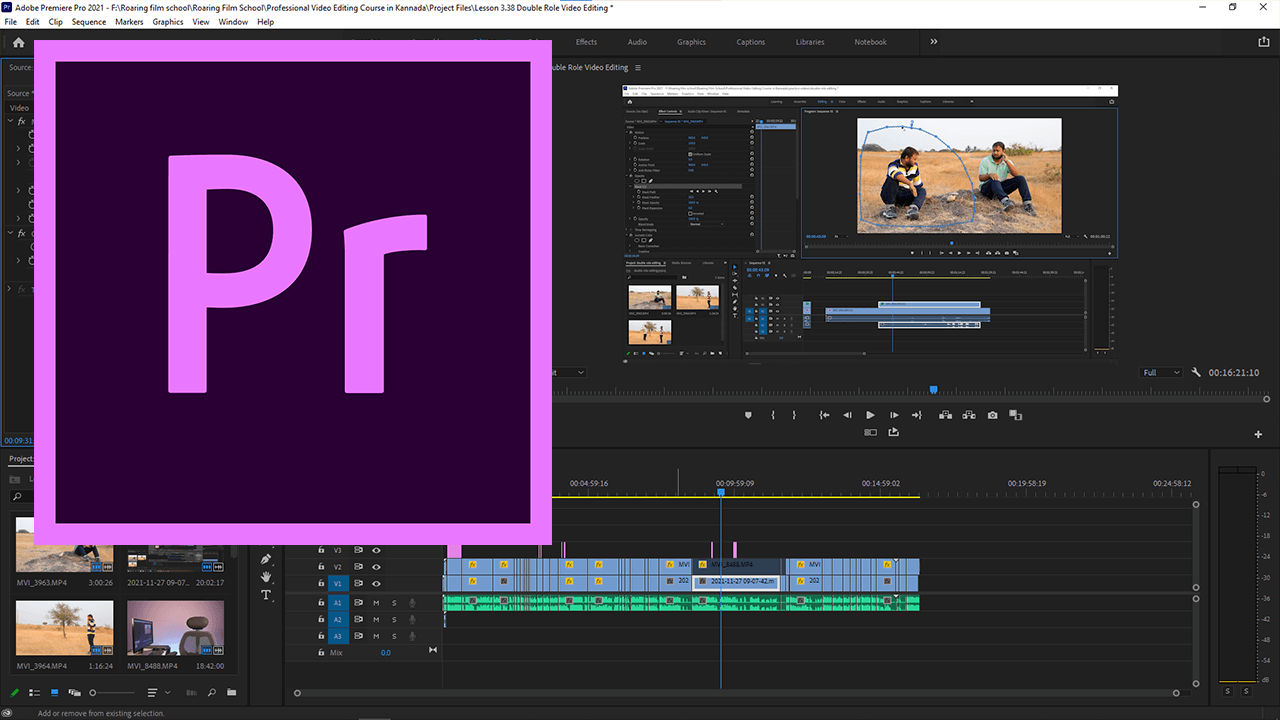1280x720 pixels.
Task: Select the MVI_8488.MP4 thumbnail
Action: [175, 628]
